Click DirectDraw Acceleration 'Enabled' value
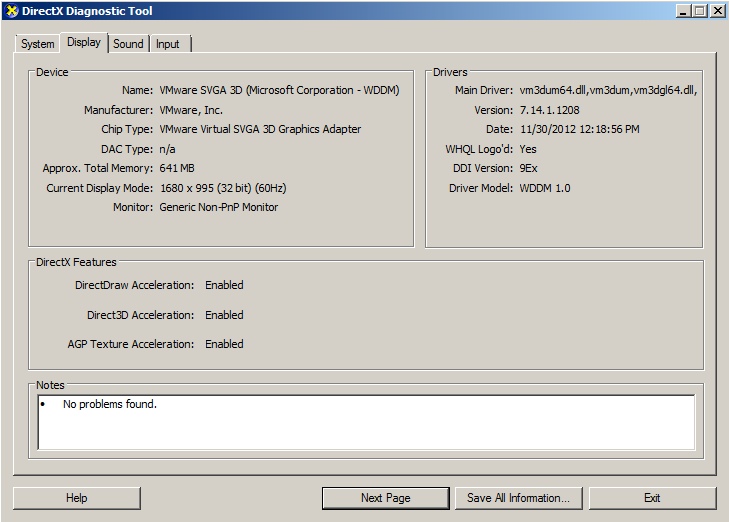 [x=224, y=285]
